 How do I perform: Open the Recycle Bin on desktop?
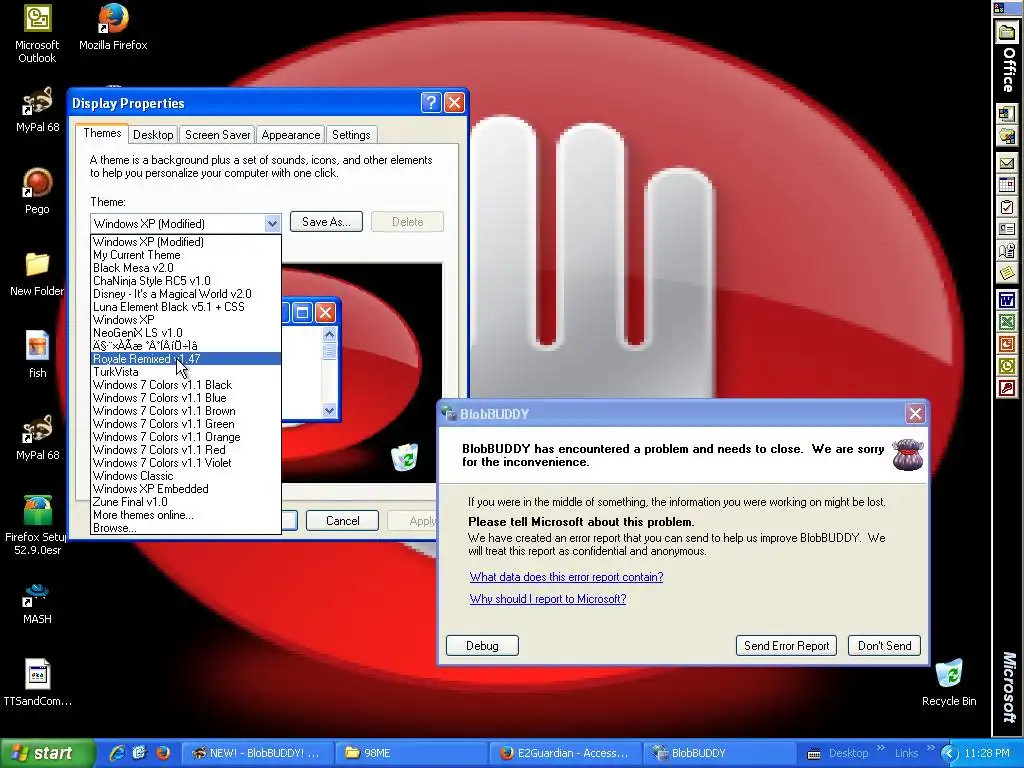(949, 682)
